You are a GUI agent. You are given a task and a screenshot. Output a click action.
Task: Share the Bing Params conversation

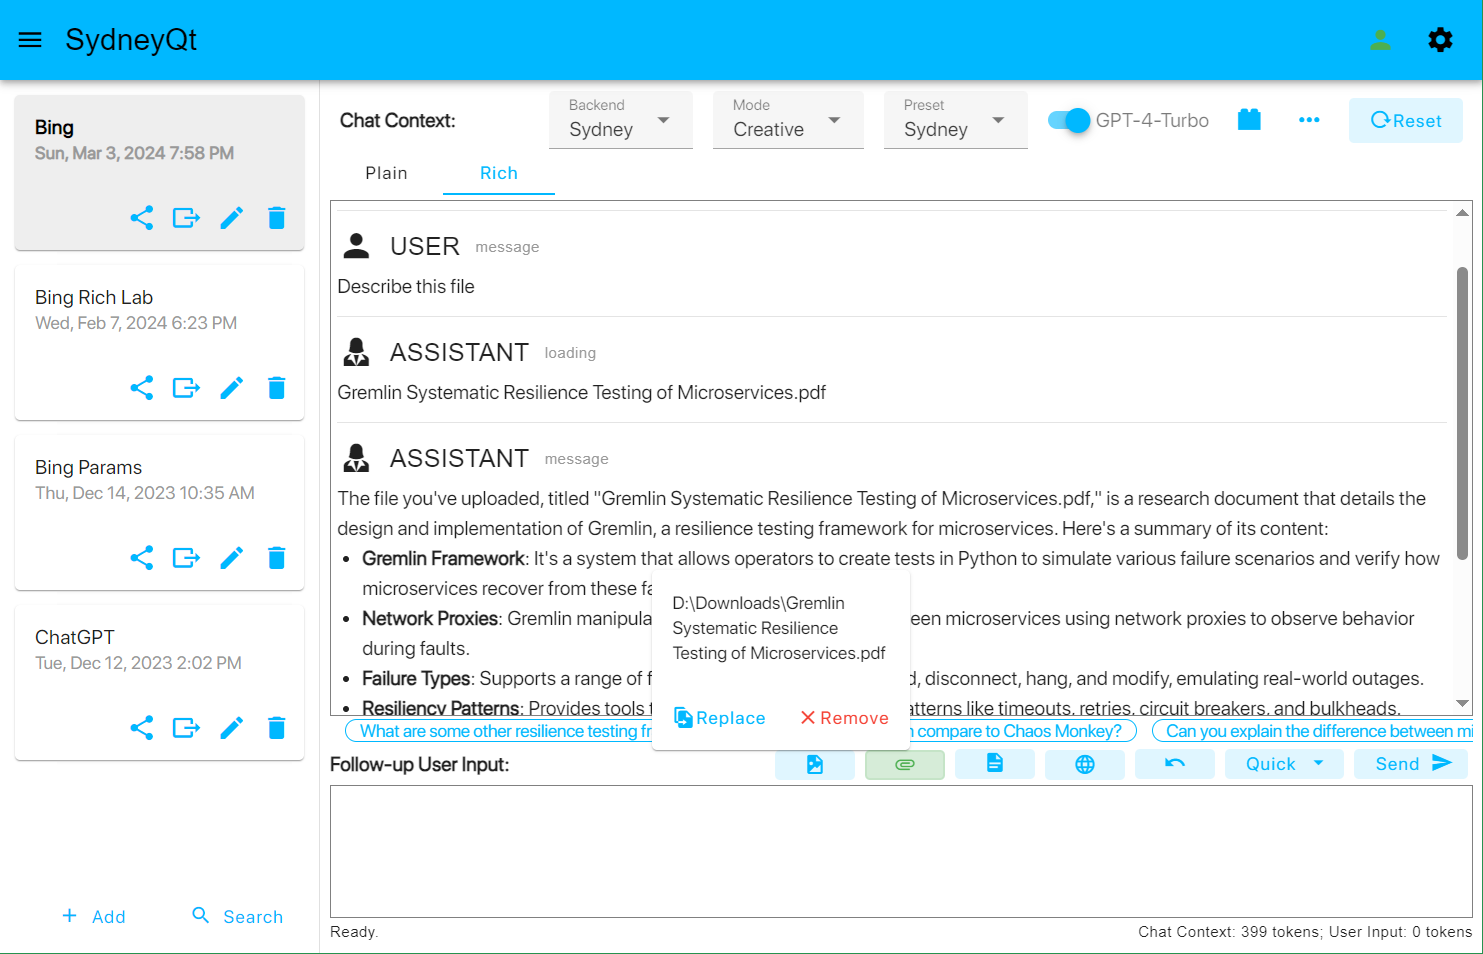coord(142,558)
